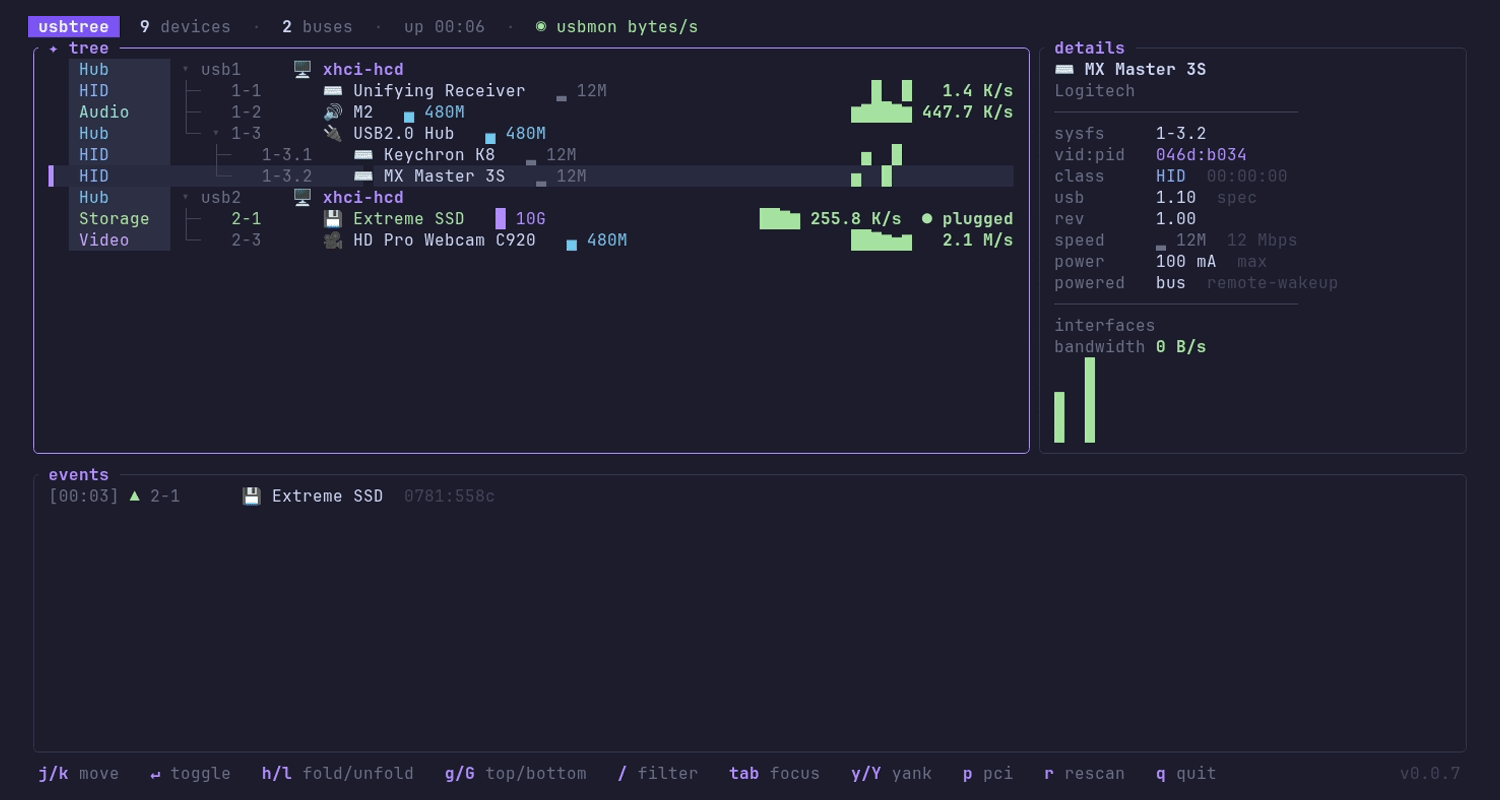Screen dimensions: 1500x800
Task: Click the p pci shortcut hint
Action: 988,773
